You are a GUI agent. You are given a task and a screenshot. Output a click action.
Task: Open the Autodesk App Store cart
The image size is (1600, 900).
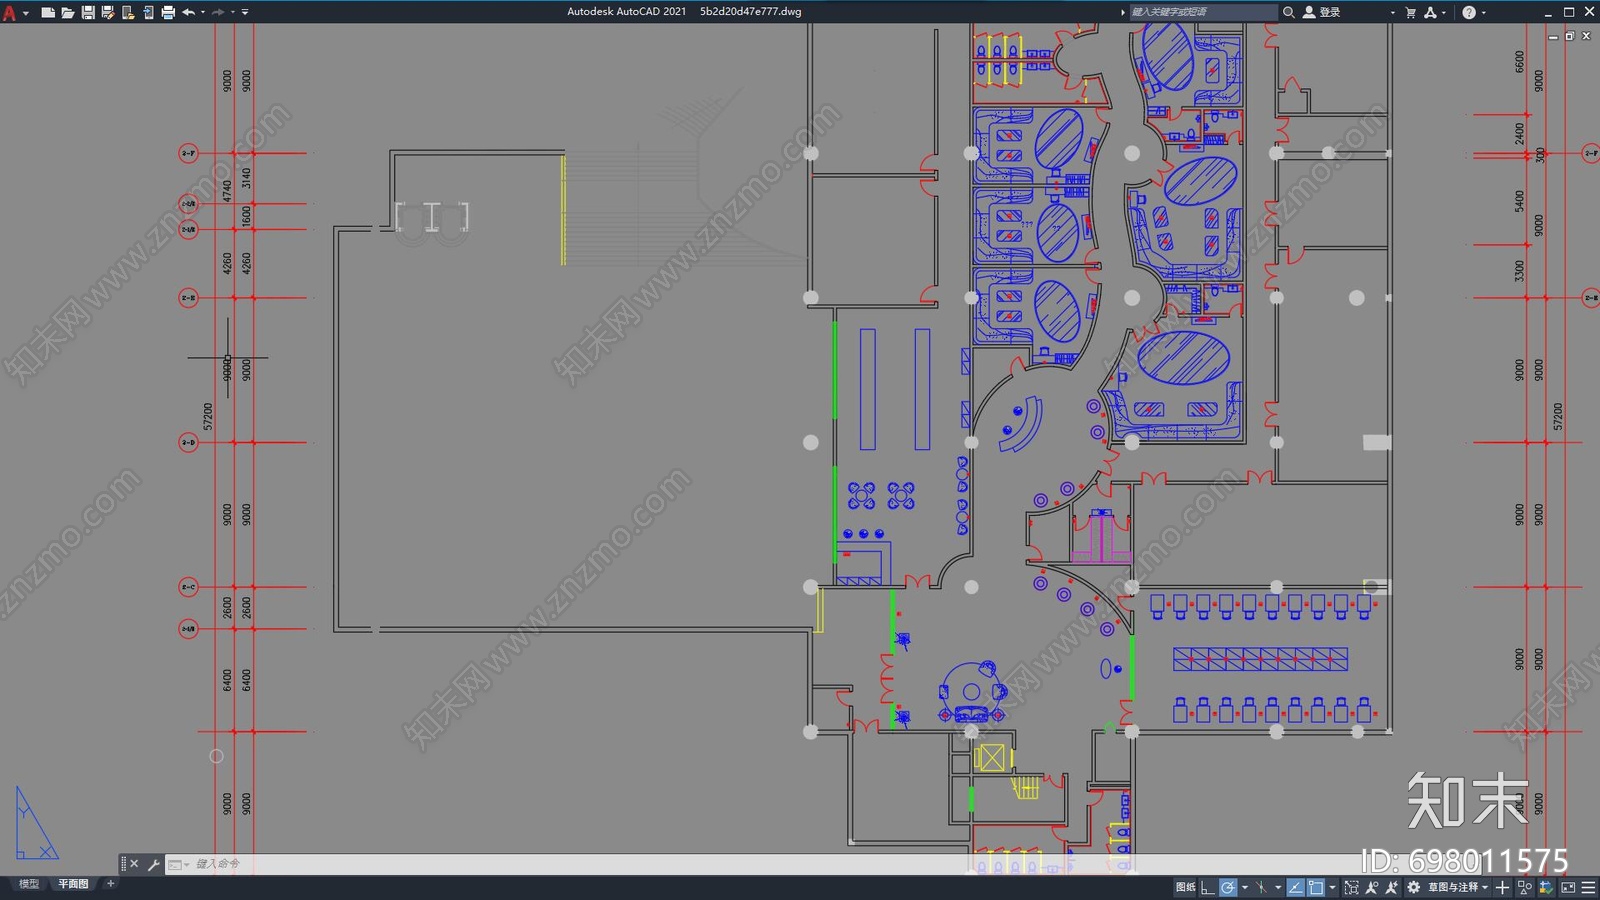[x=1410, y=12]
